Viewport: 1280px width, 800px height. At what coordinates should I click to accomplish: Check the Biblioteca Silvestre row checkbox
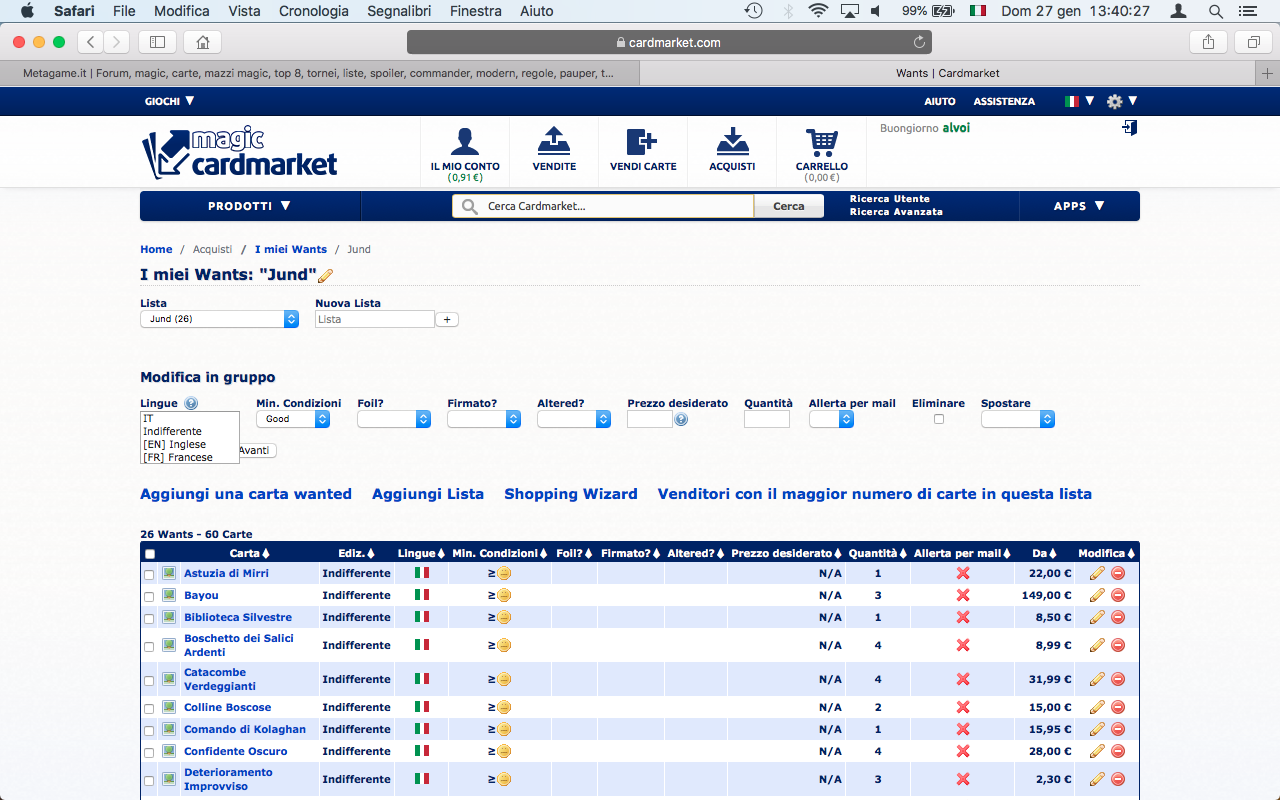149,619
